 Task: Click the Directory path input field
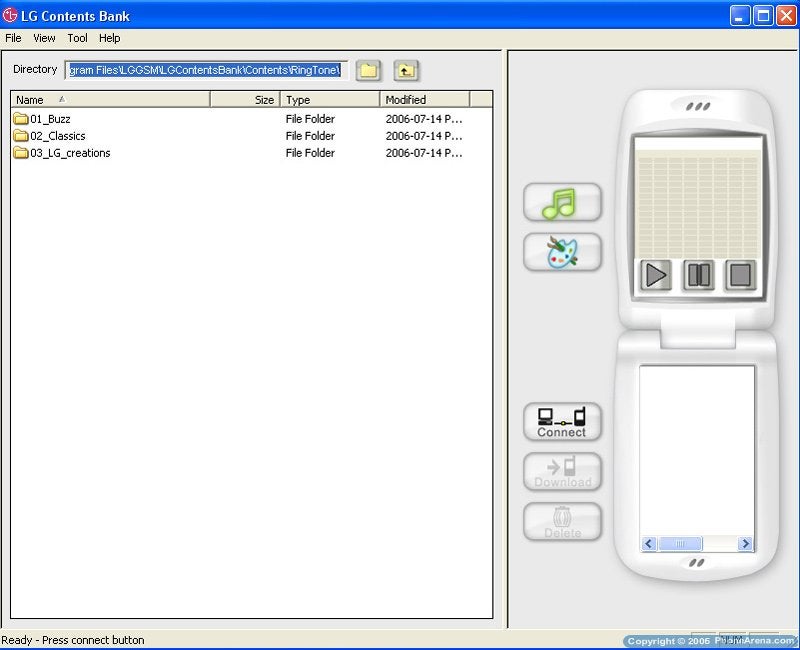pos(206,70)
